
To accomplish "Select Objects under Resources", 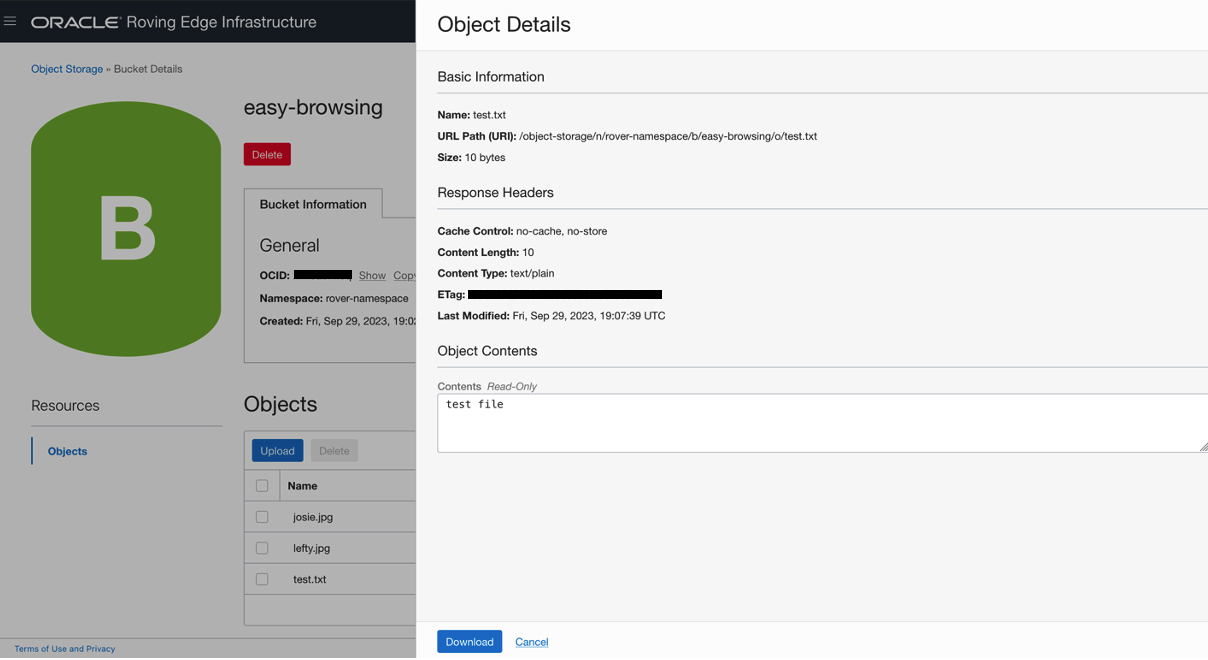I will pos(66,451).
